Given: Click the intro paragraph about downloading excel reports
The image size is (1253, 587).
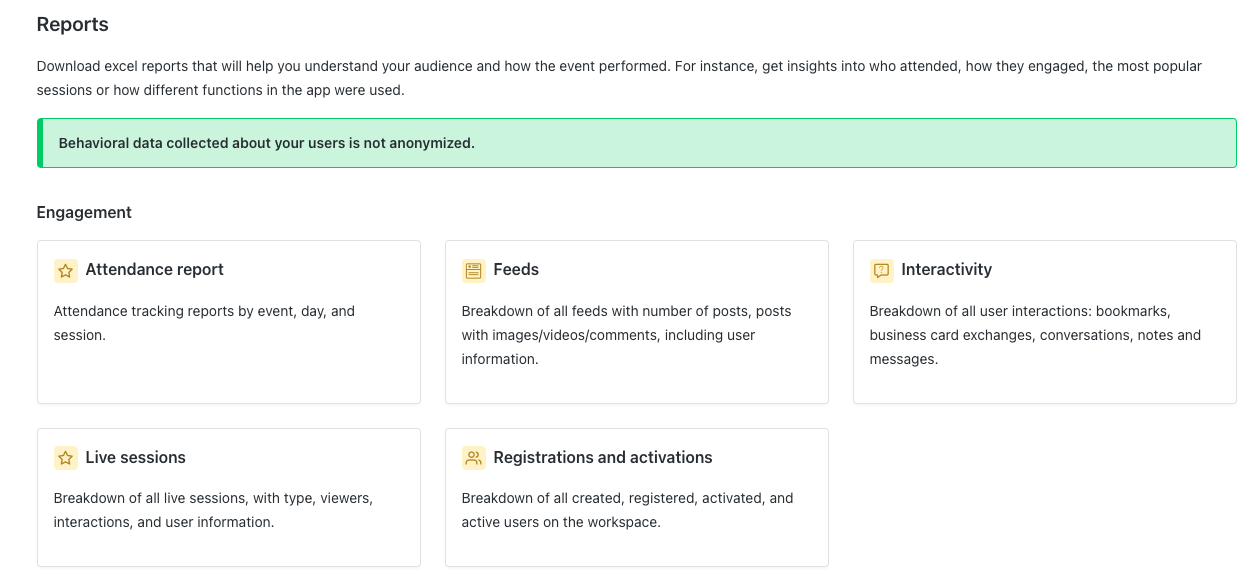Looking at the screenshot, I should [619, 78].
